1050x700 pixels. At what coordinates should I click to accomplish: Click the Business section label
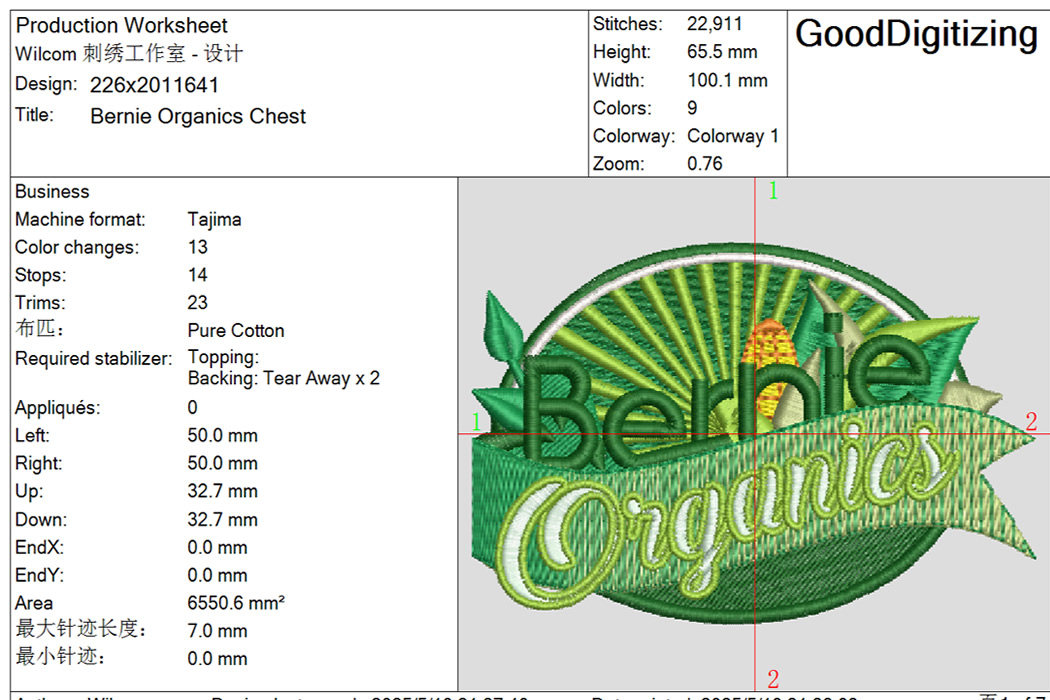point(52,192)
